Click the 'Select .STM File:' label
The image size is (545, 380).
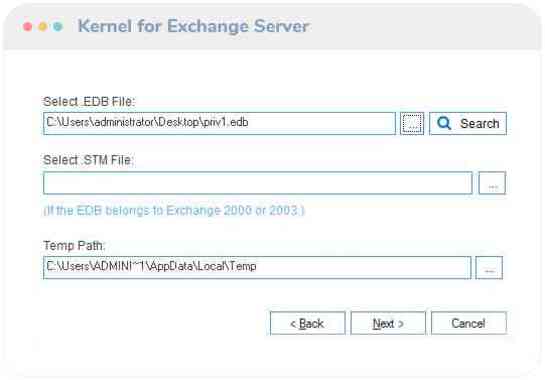coord(88,160)
